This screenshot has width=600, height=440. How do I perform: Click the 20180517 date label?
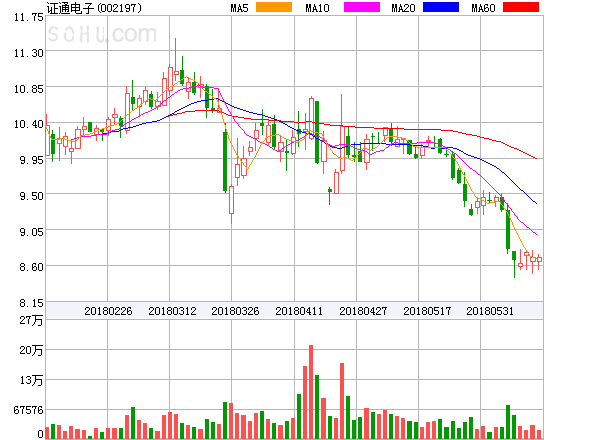(x=427, y=311)
